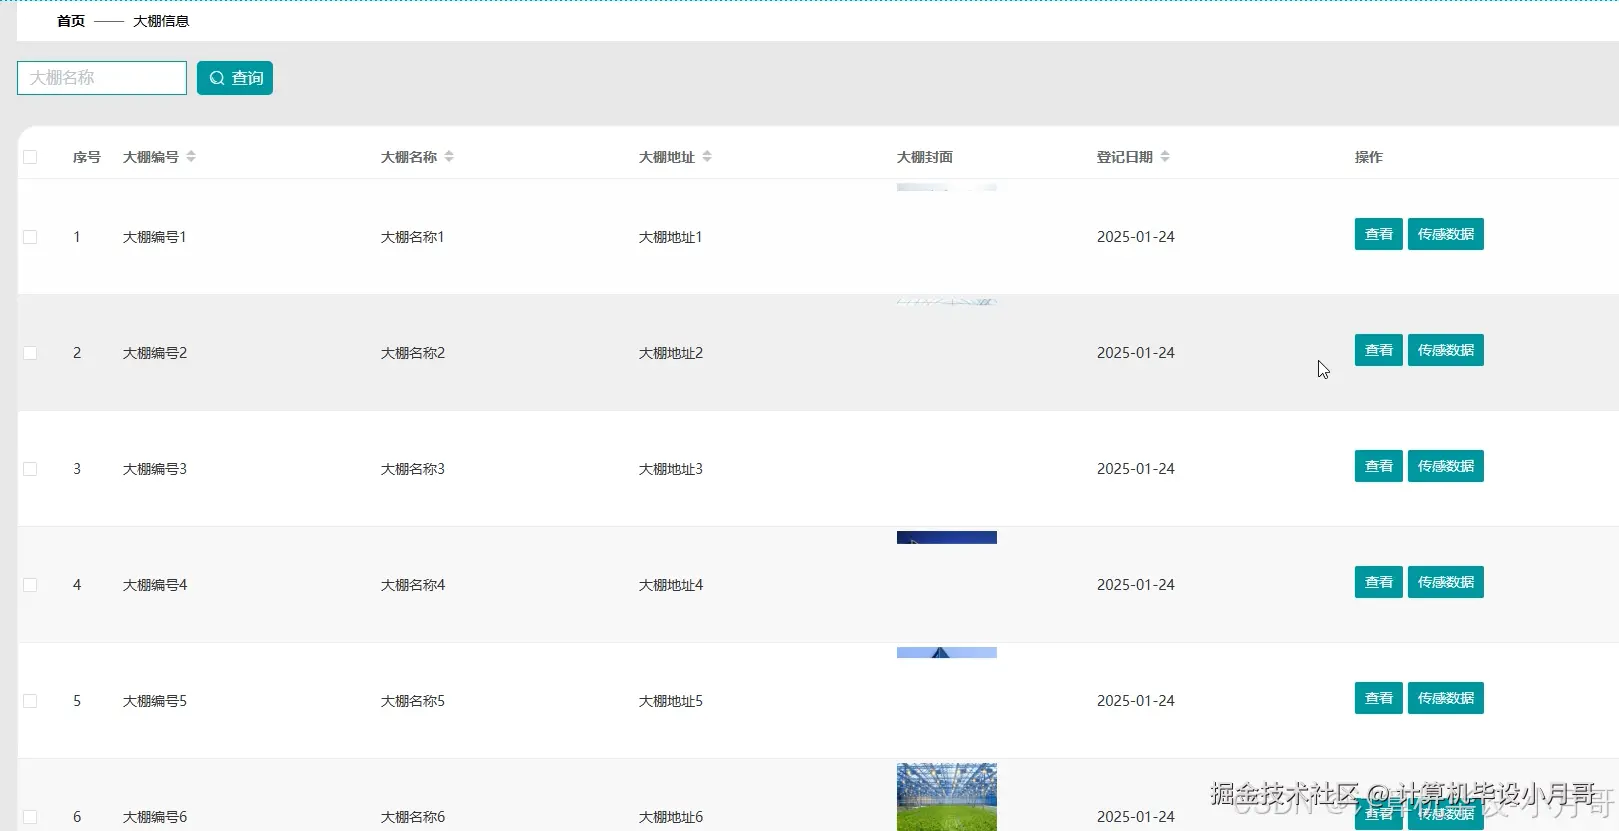
Task: Click cell 大棚地址5
Action: click(671, 701)
